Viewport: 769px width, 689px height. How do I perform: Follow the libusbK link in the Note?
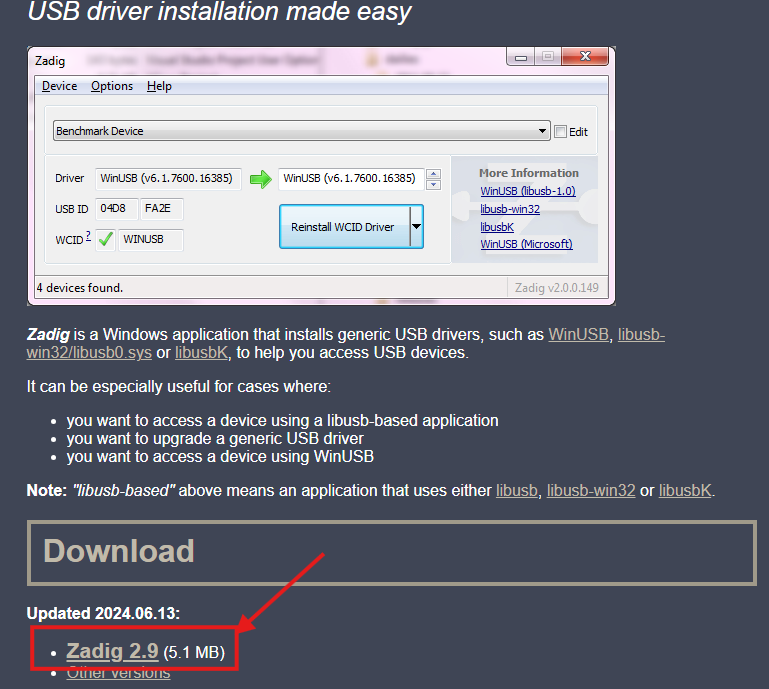685,490
